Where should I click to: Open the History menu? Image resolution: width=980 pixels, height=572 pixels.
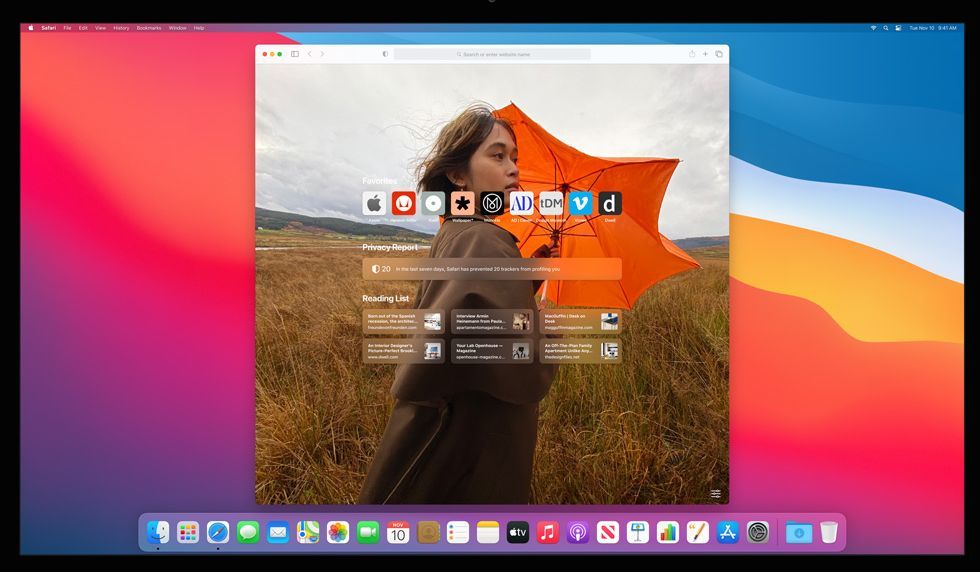pos(121,28)
